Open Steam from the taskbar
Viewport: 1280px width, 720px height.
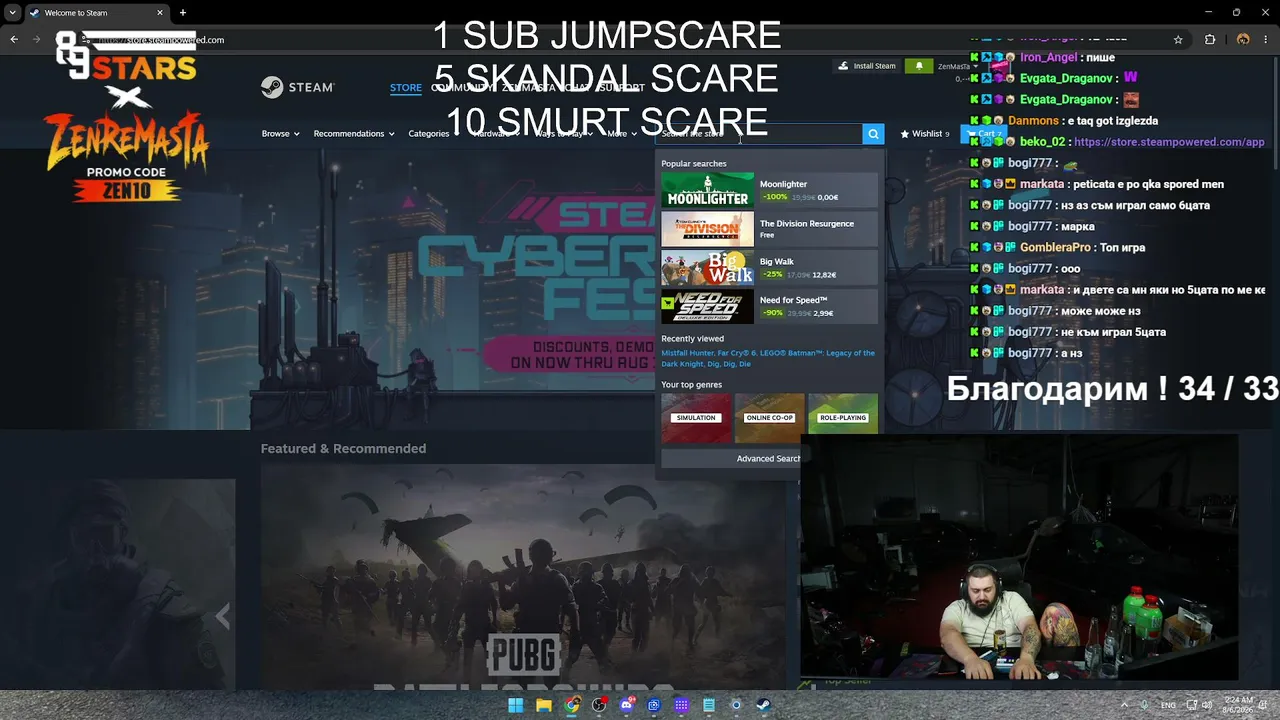coord(764,705)
